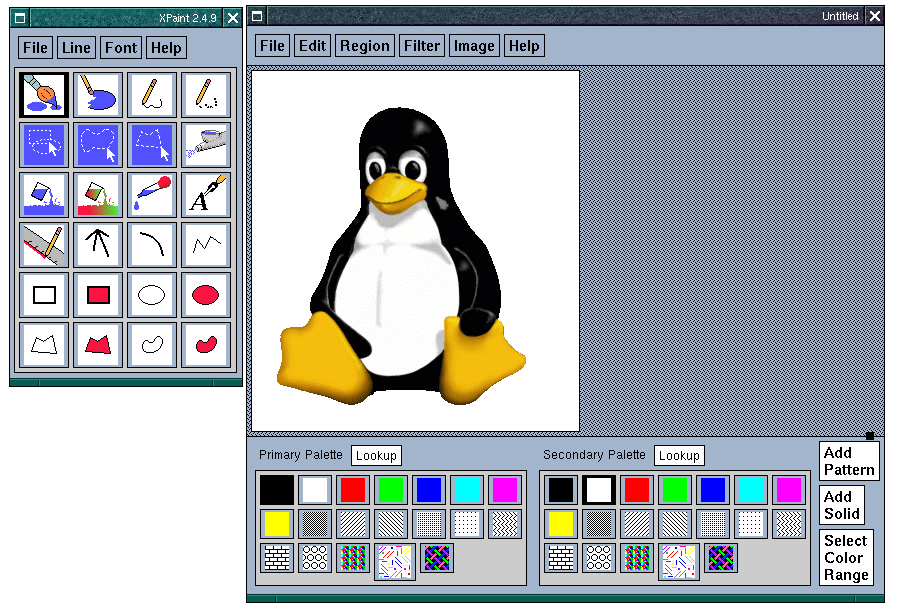The height and width of the screenshot is (610, 898).
Task: Pick magenta in the Primary Palette
Action: 505,490
